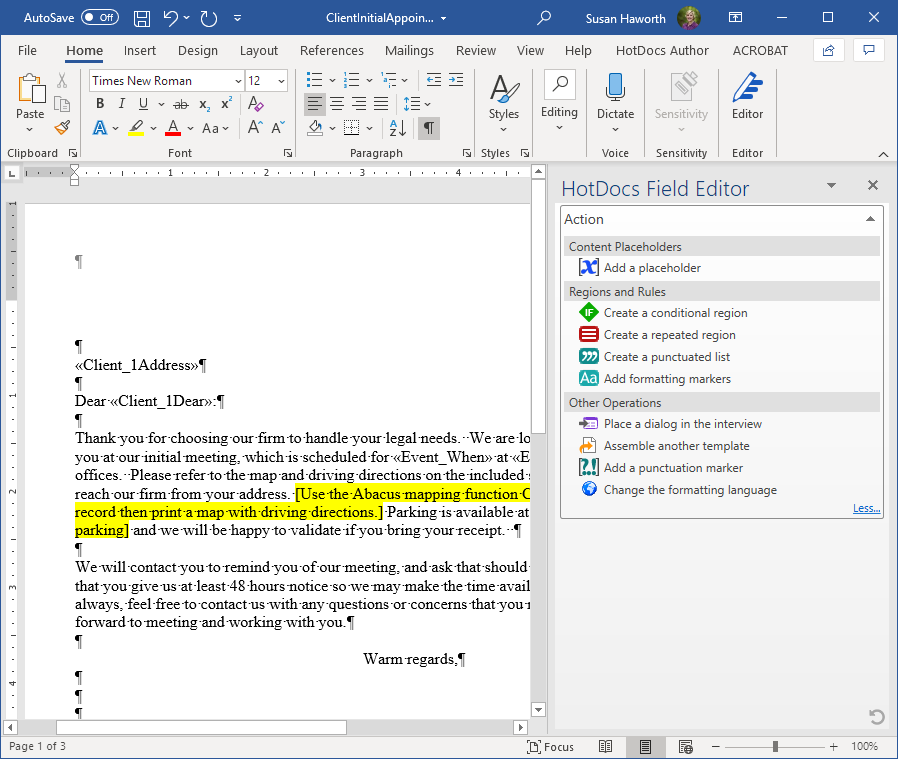Toggle bold formatting
This screenshot has height=759, width=898.
tap(100, 104)
